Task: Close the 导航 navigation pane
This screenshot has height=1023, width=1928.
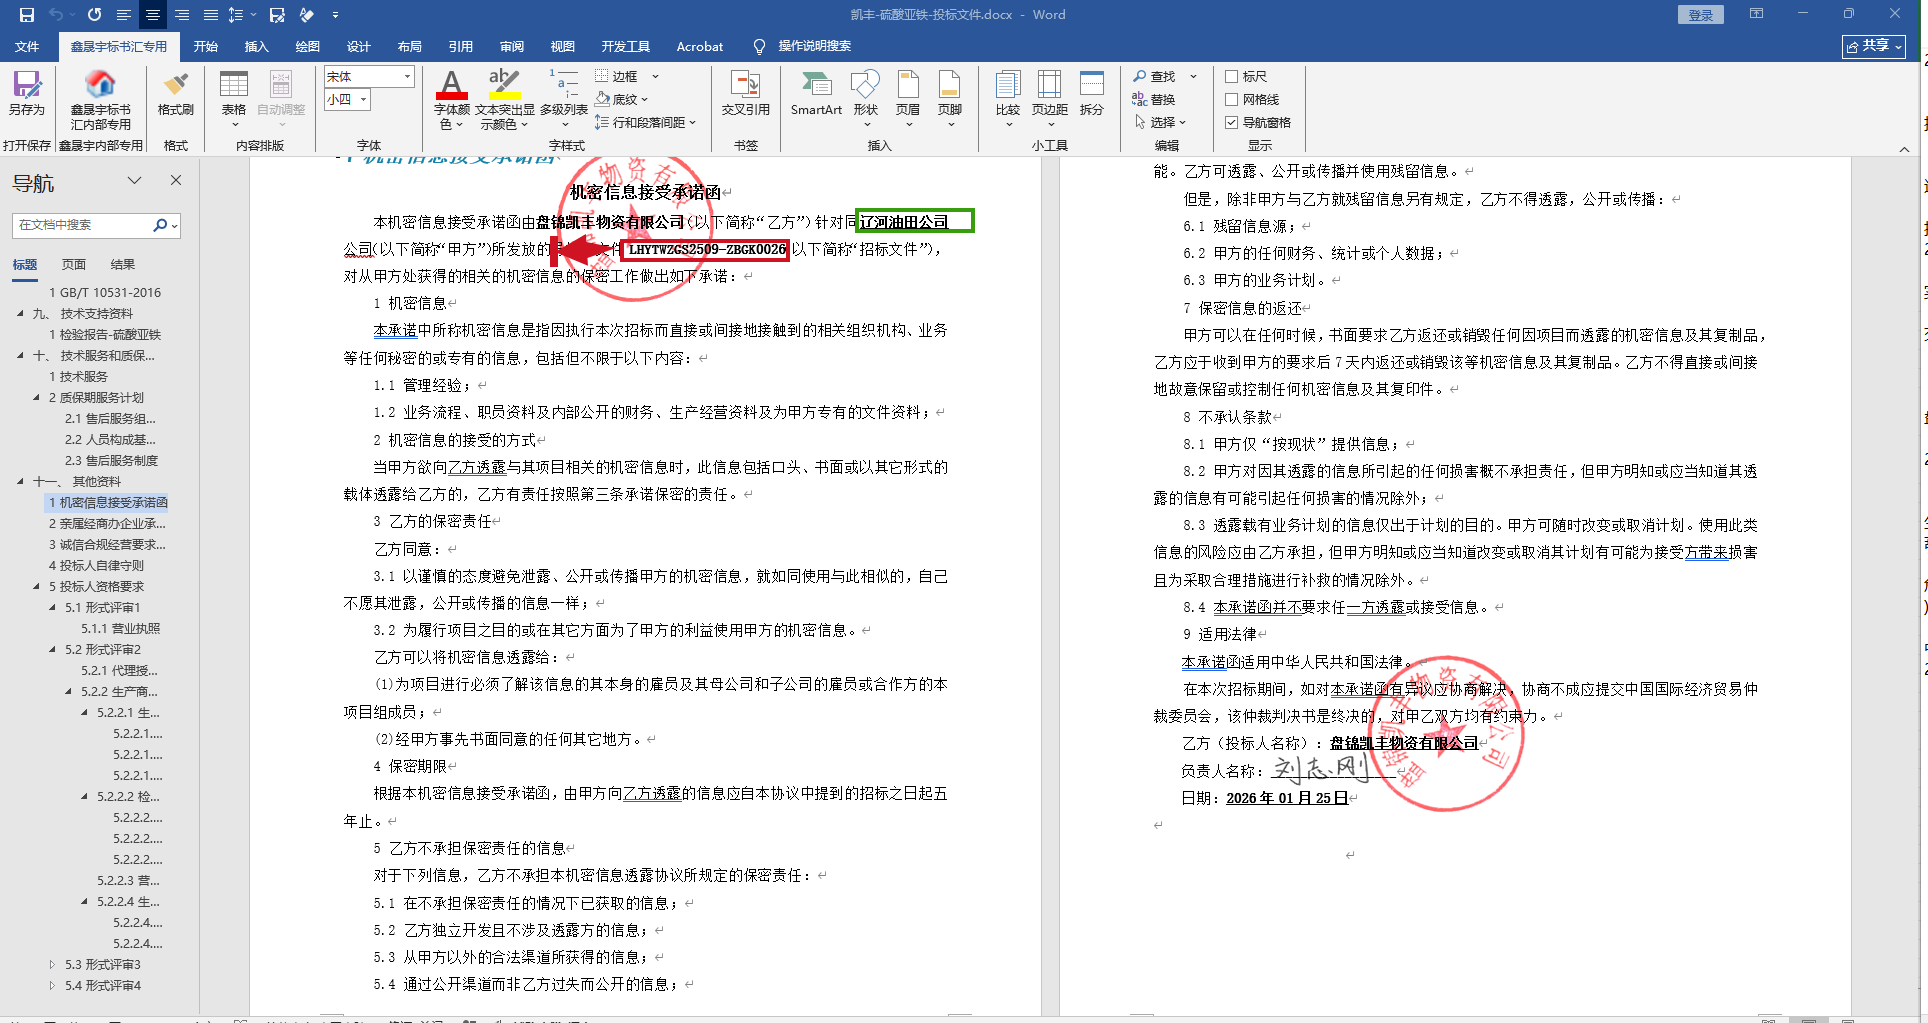Action: (x=176, y=180)
